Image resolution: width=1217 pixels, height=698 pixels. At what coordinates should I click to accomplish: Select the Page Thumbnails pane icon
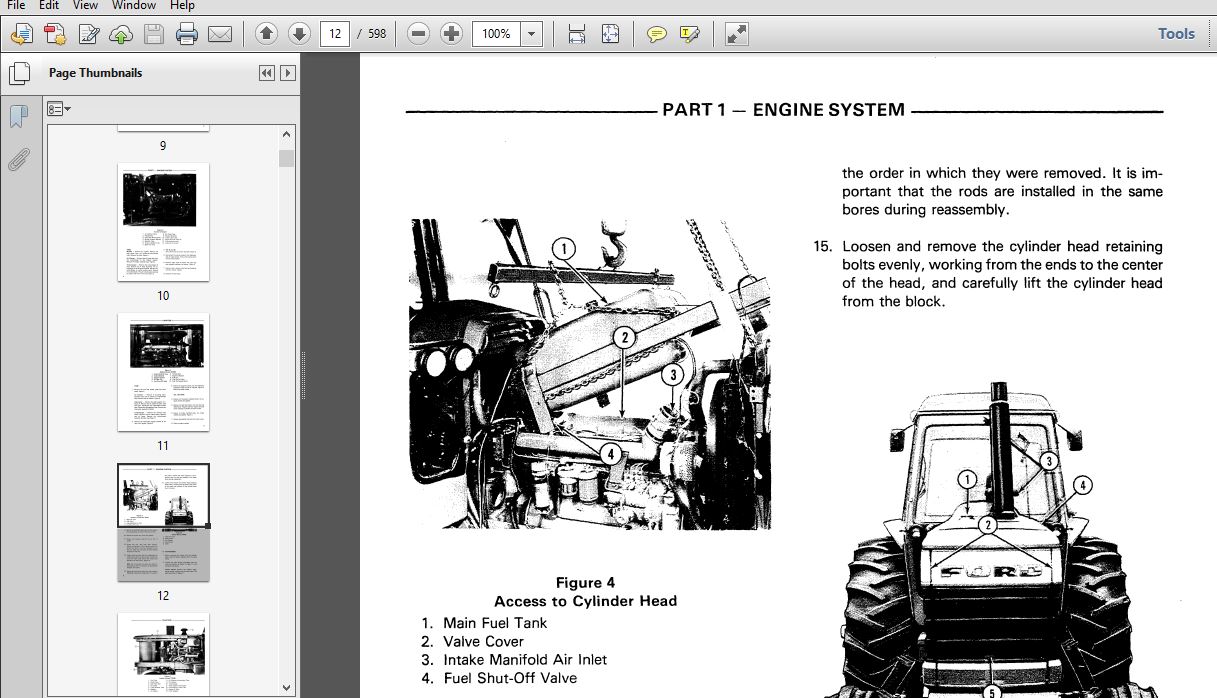pos(18,73)
